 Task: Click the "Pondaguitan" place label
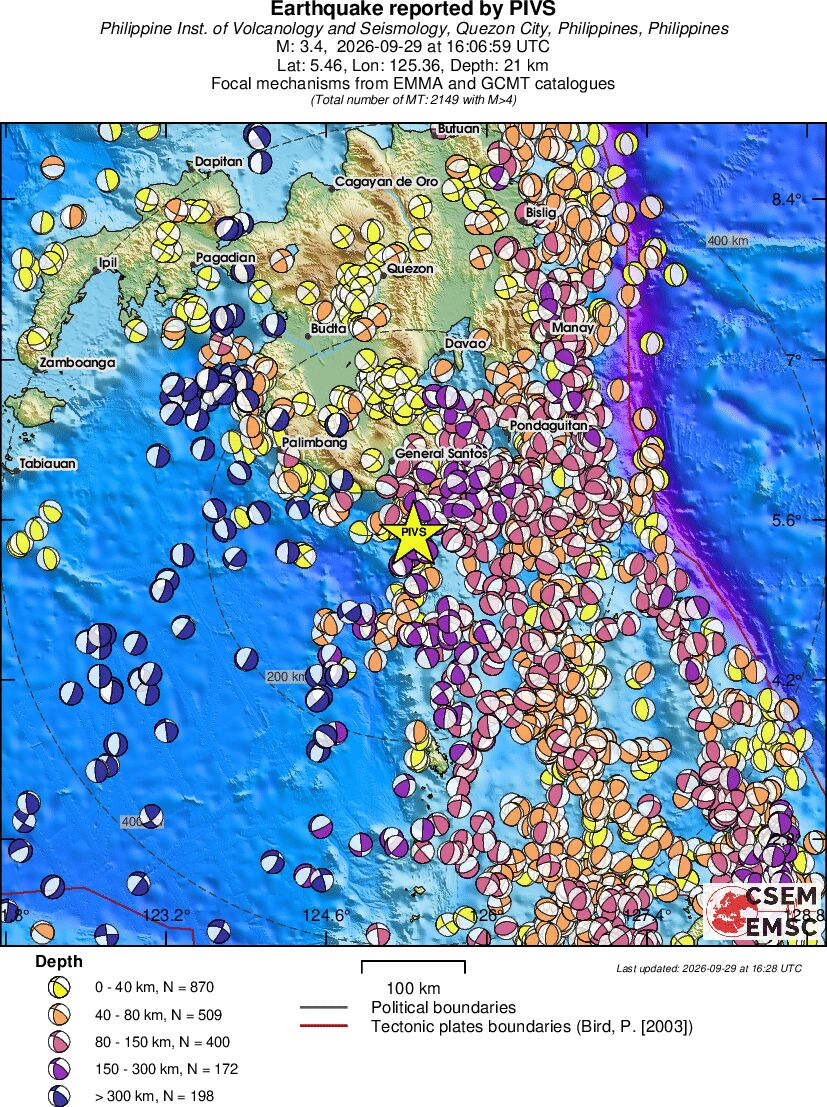point(549,426)
